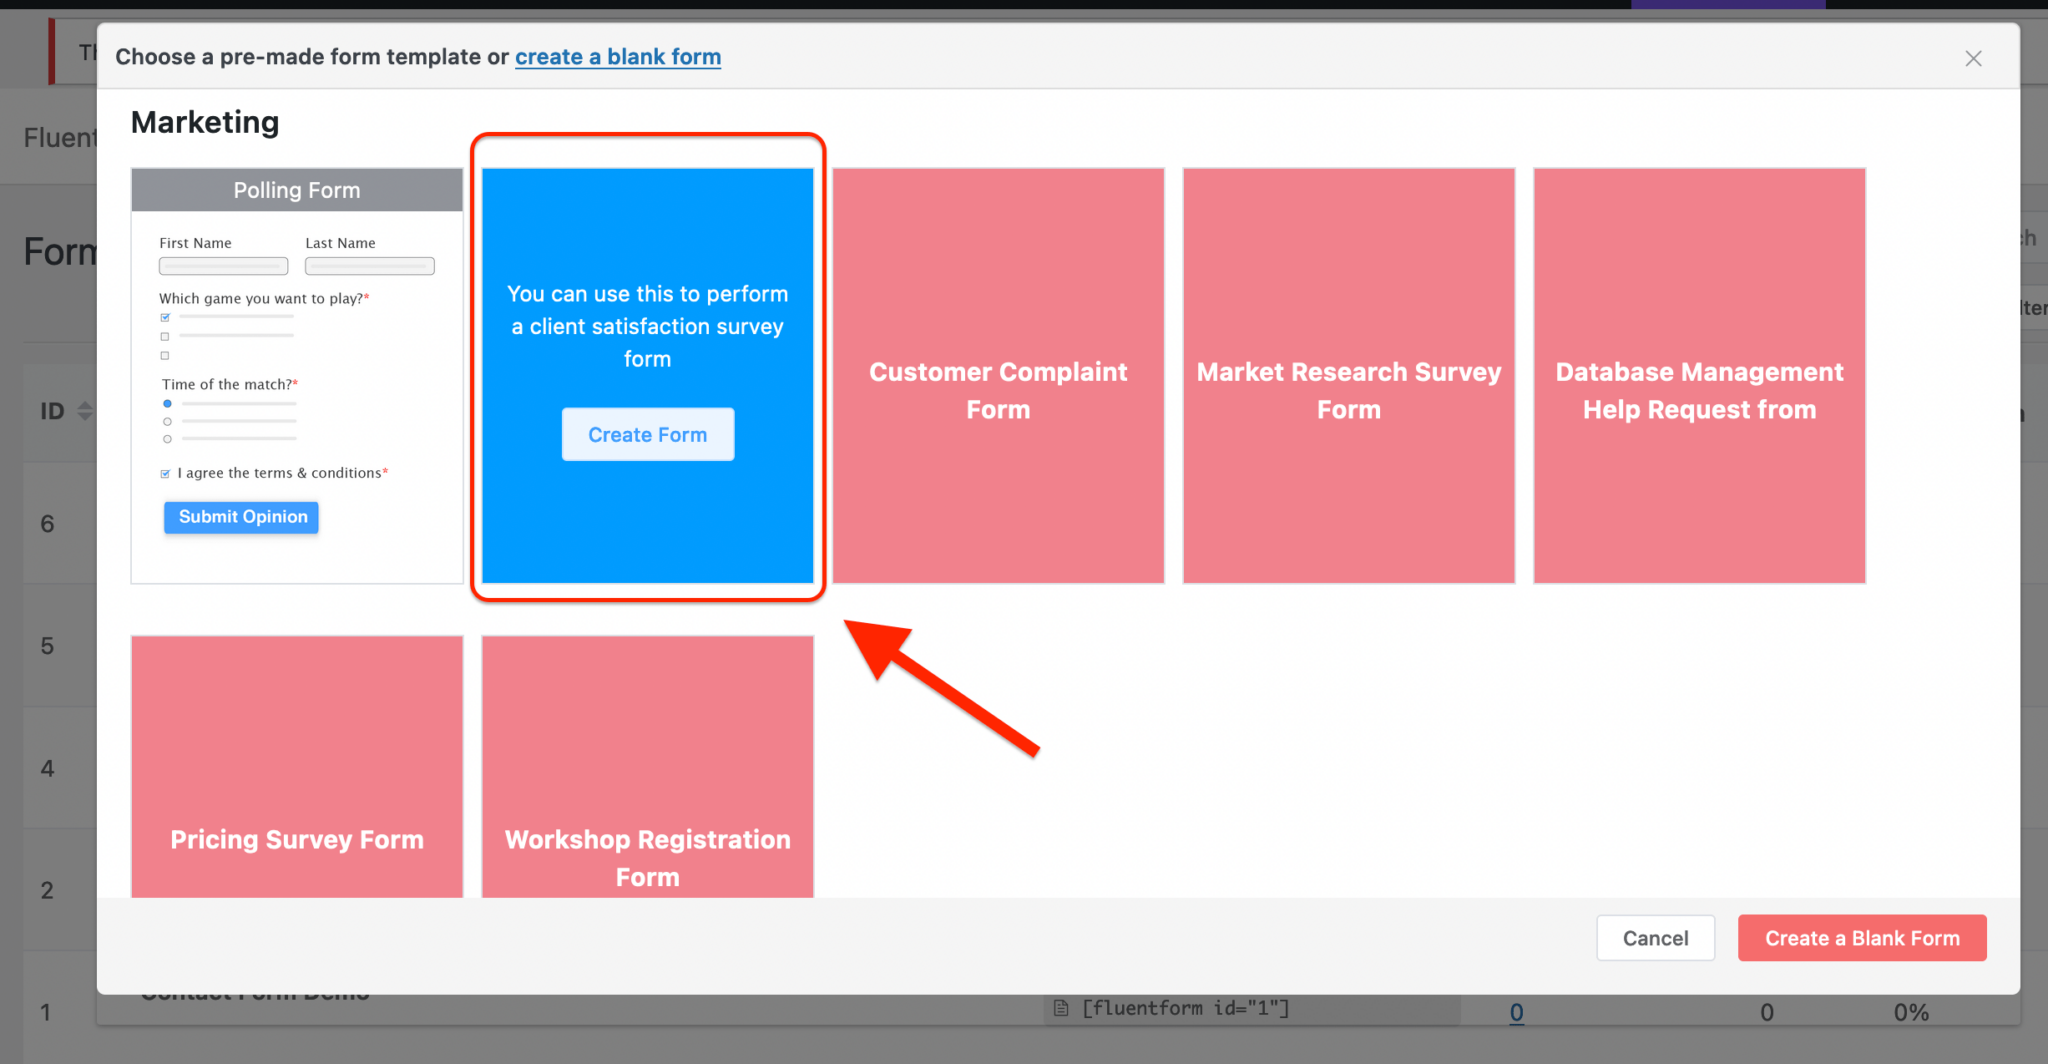Uncheck "I agree the terms & conditions"

coord(164,473)
